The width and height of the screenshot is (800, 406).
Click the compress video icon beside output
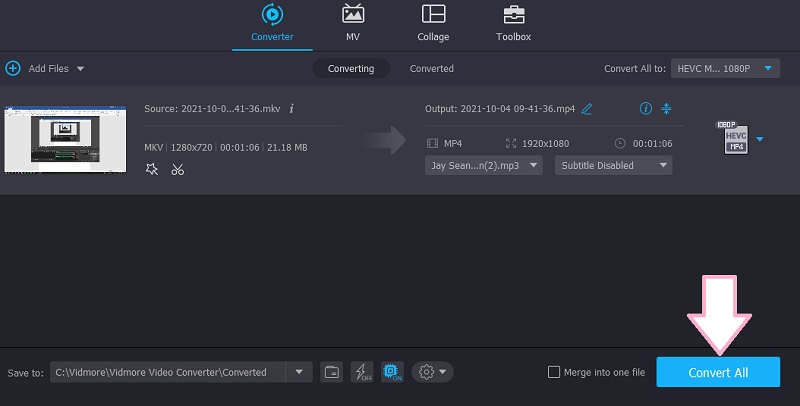pos(667,108)
